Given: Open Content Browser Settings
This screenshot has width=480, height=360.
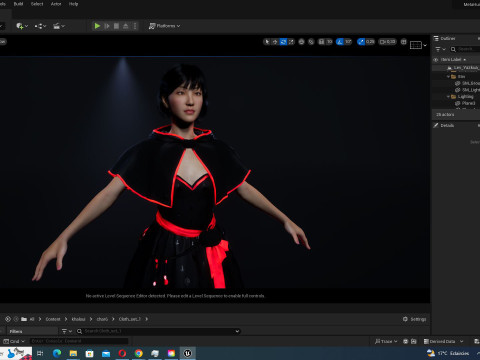Looking at the screenshot, I should [414, 319].
